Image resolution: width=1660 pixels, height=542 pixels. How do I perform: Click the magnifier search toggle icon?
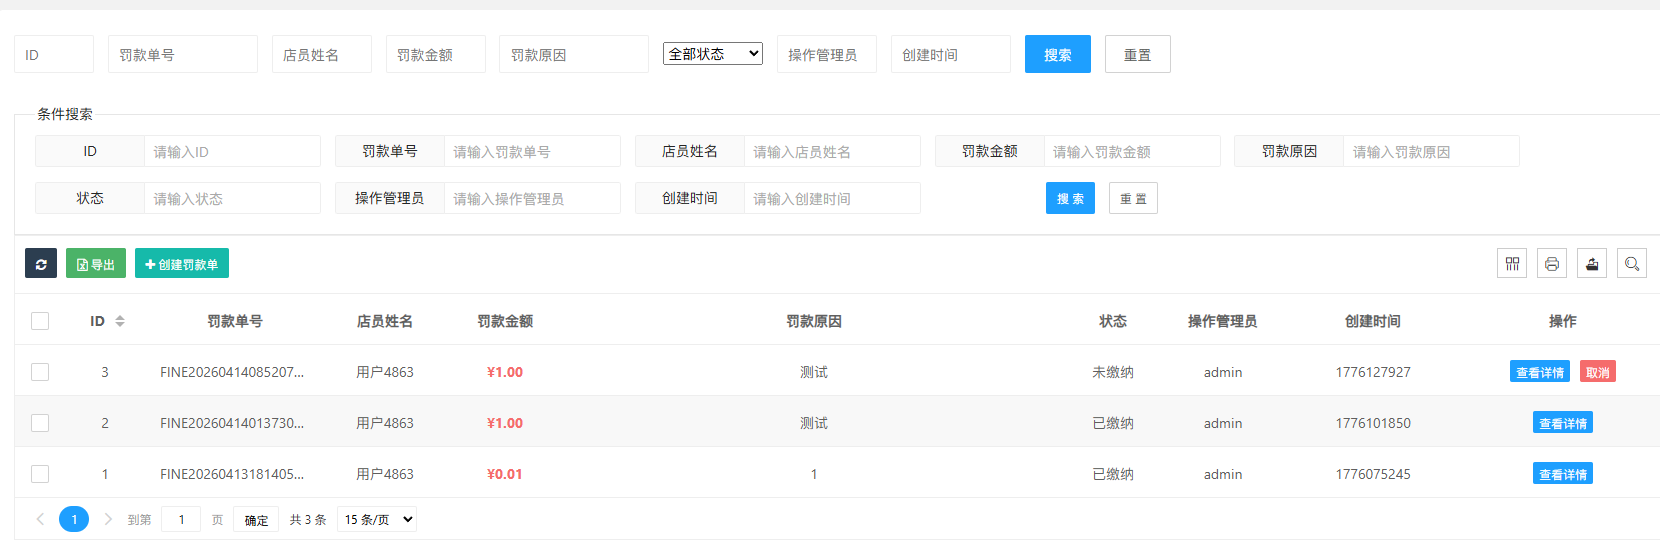click(1632, 264)
